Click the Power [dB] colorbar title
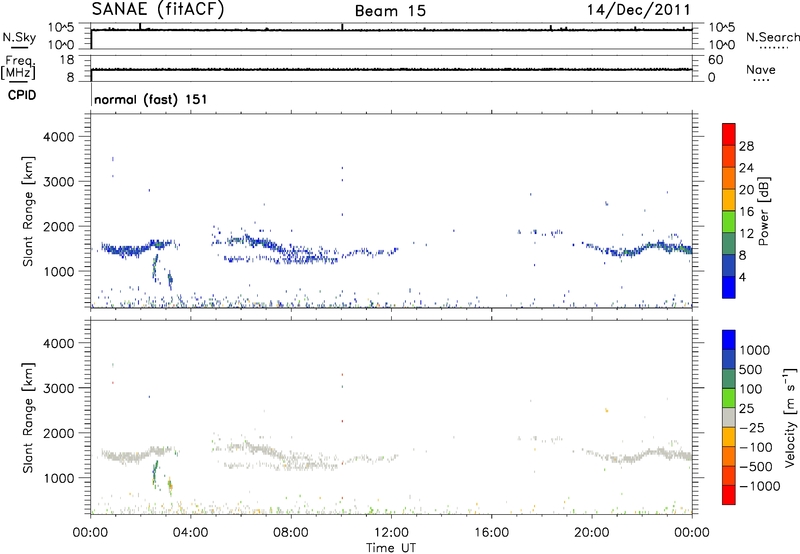This screenshot has height=554, width=800. pyautogui.click(x=763, y=211)
